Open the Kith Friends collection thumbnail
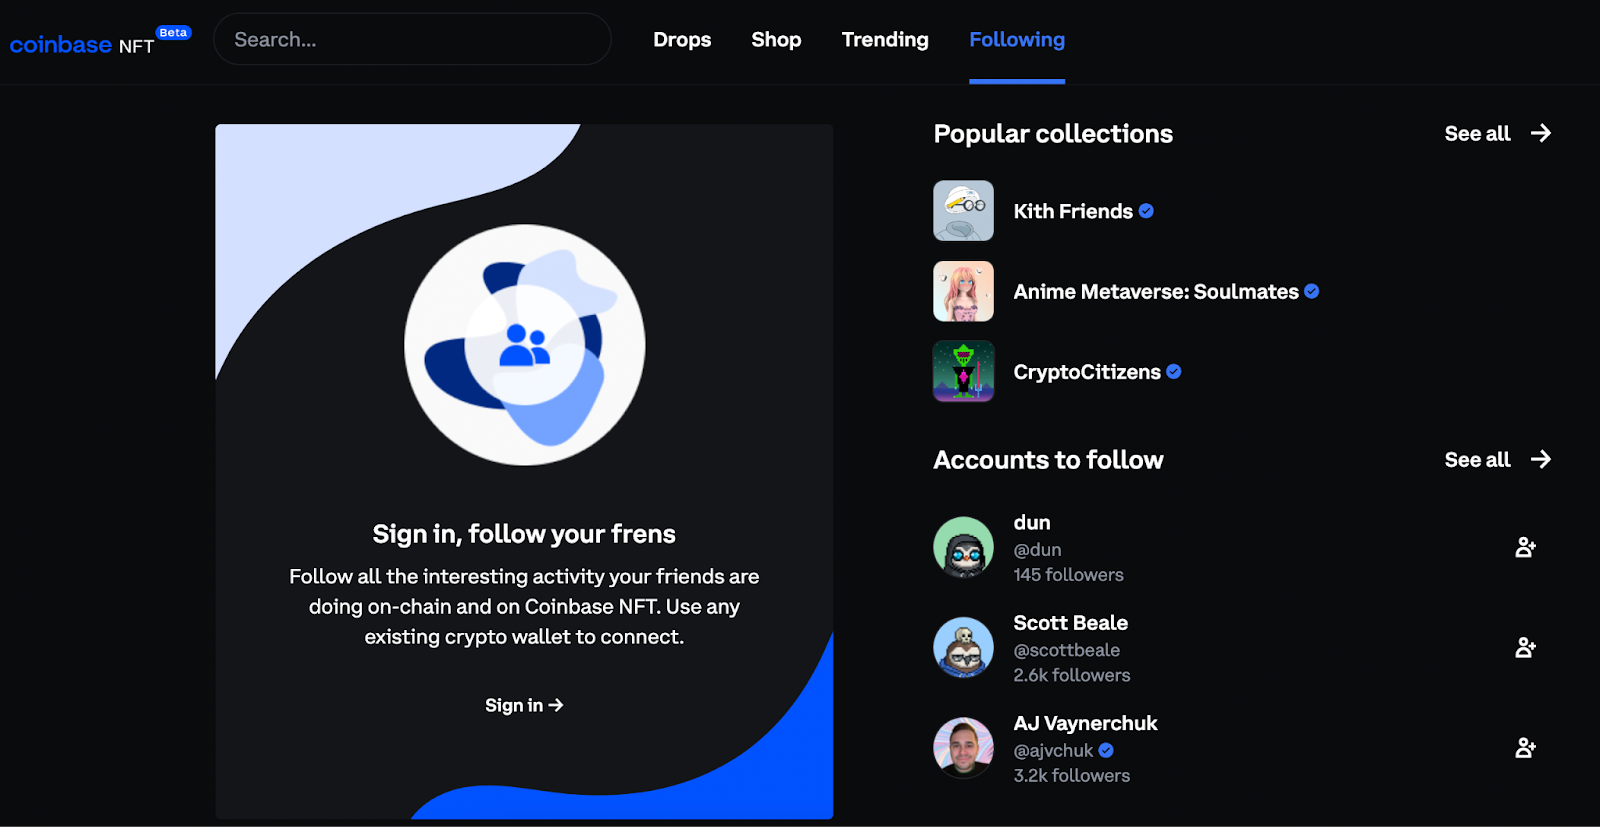The width and height of the screenshot is (1600, 827). coord(963,211)
